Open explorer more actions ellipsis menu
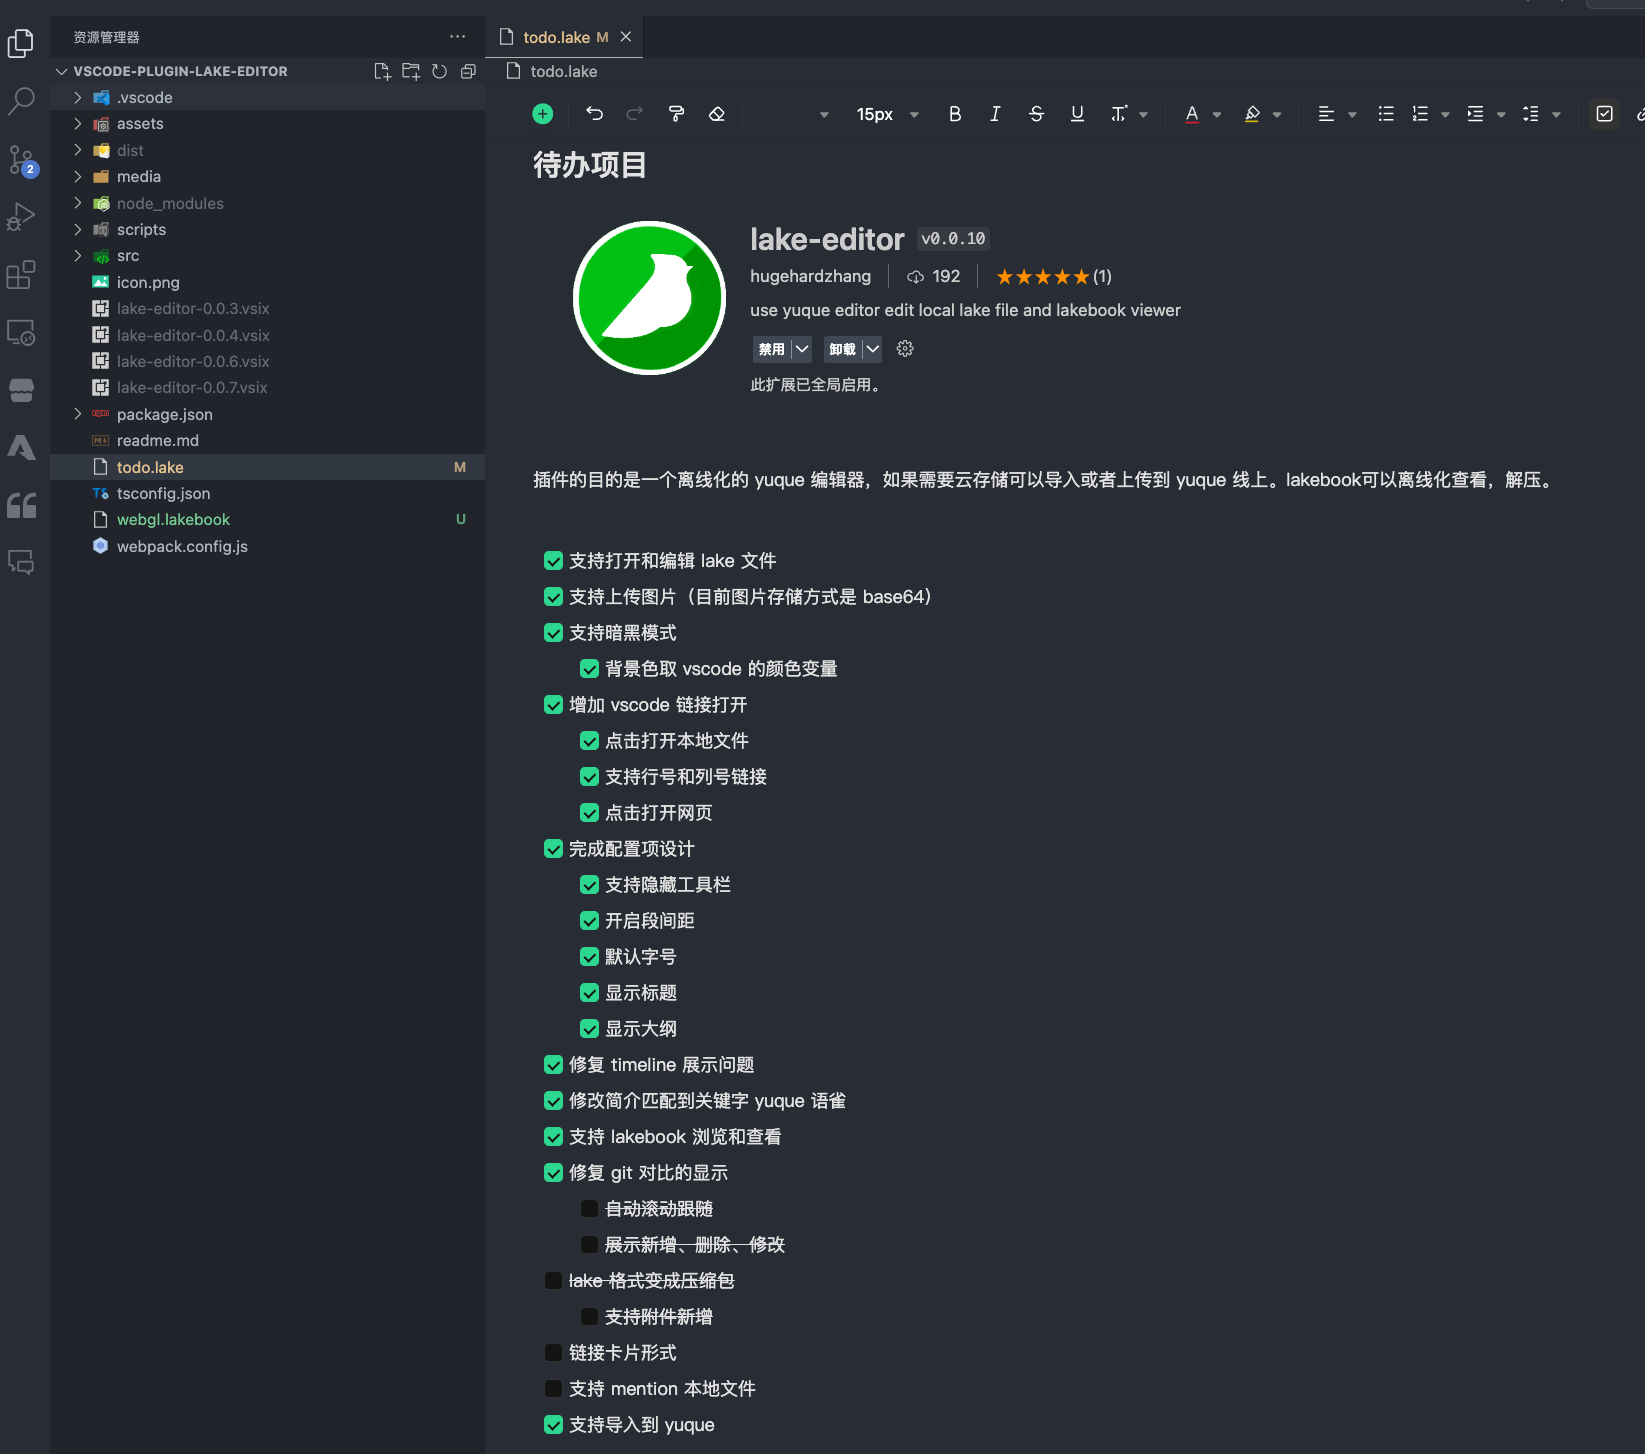Image resolution: width=1645 pixels, height=1454 pixels. point(458,37)
